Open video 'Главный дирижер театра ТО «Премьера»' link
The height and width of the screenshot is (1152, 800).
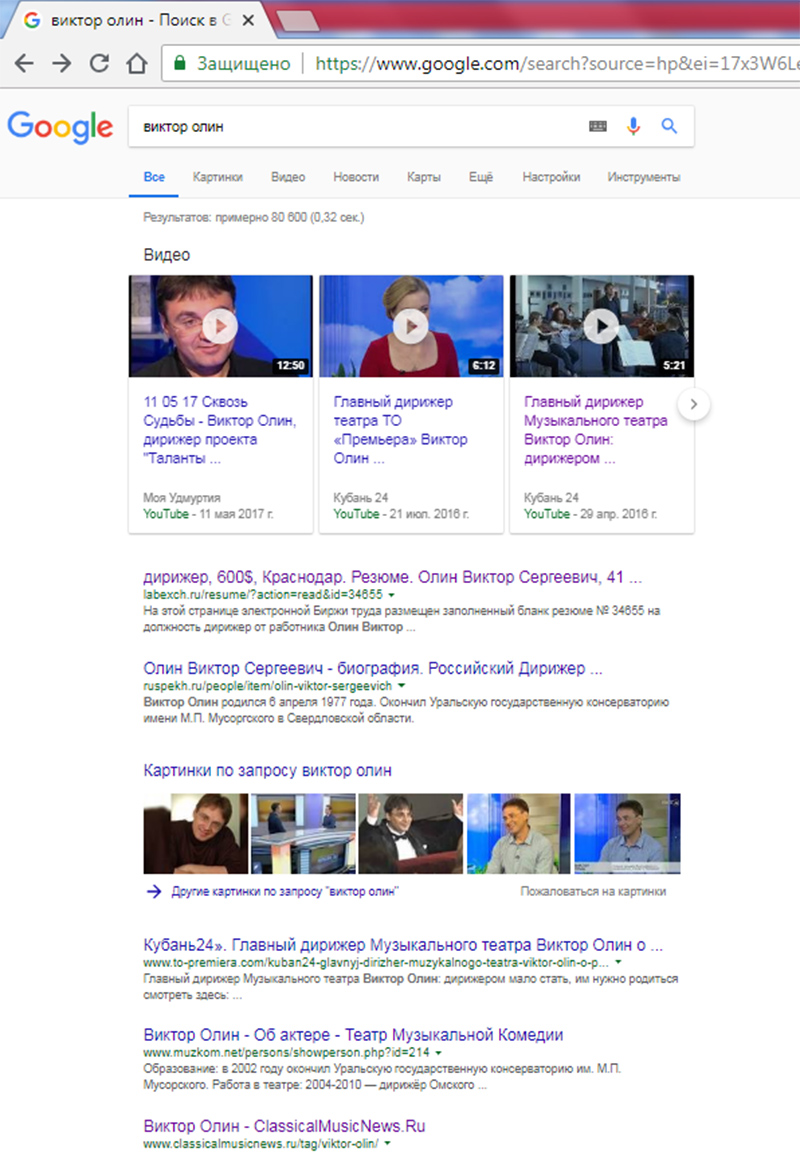(x=400, y=430)
